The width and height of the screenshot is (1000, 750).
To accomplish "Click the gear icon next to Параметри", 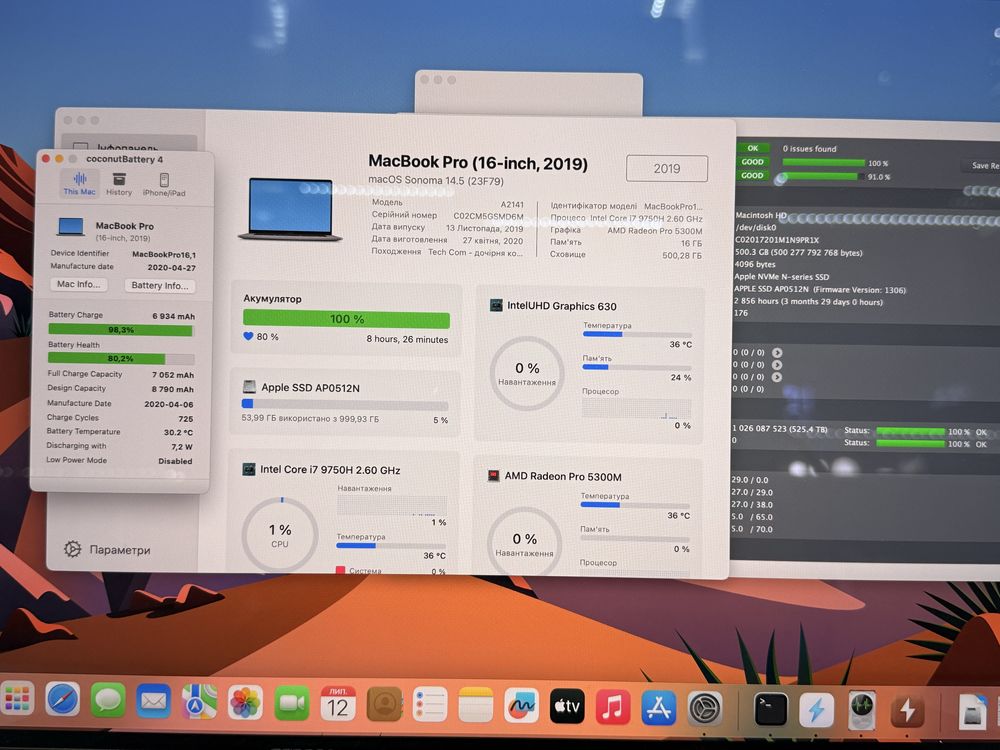I will (72, 549).
